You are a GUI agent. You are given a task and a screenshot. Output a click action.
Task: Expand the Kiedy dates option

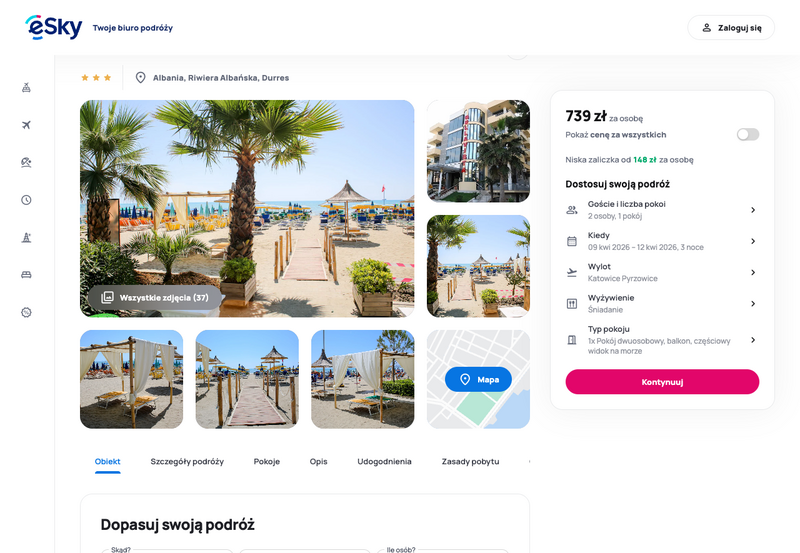(x=662, y=241)
